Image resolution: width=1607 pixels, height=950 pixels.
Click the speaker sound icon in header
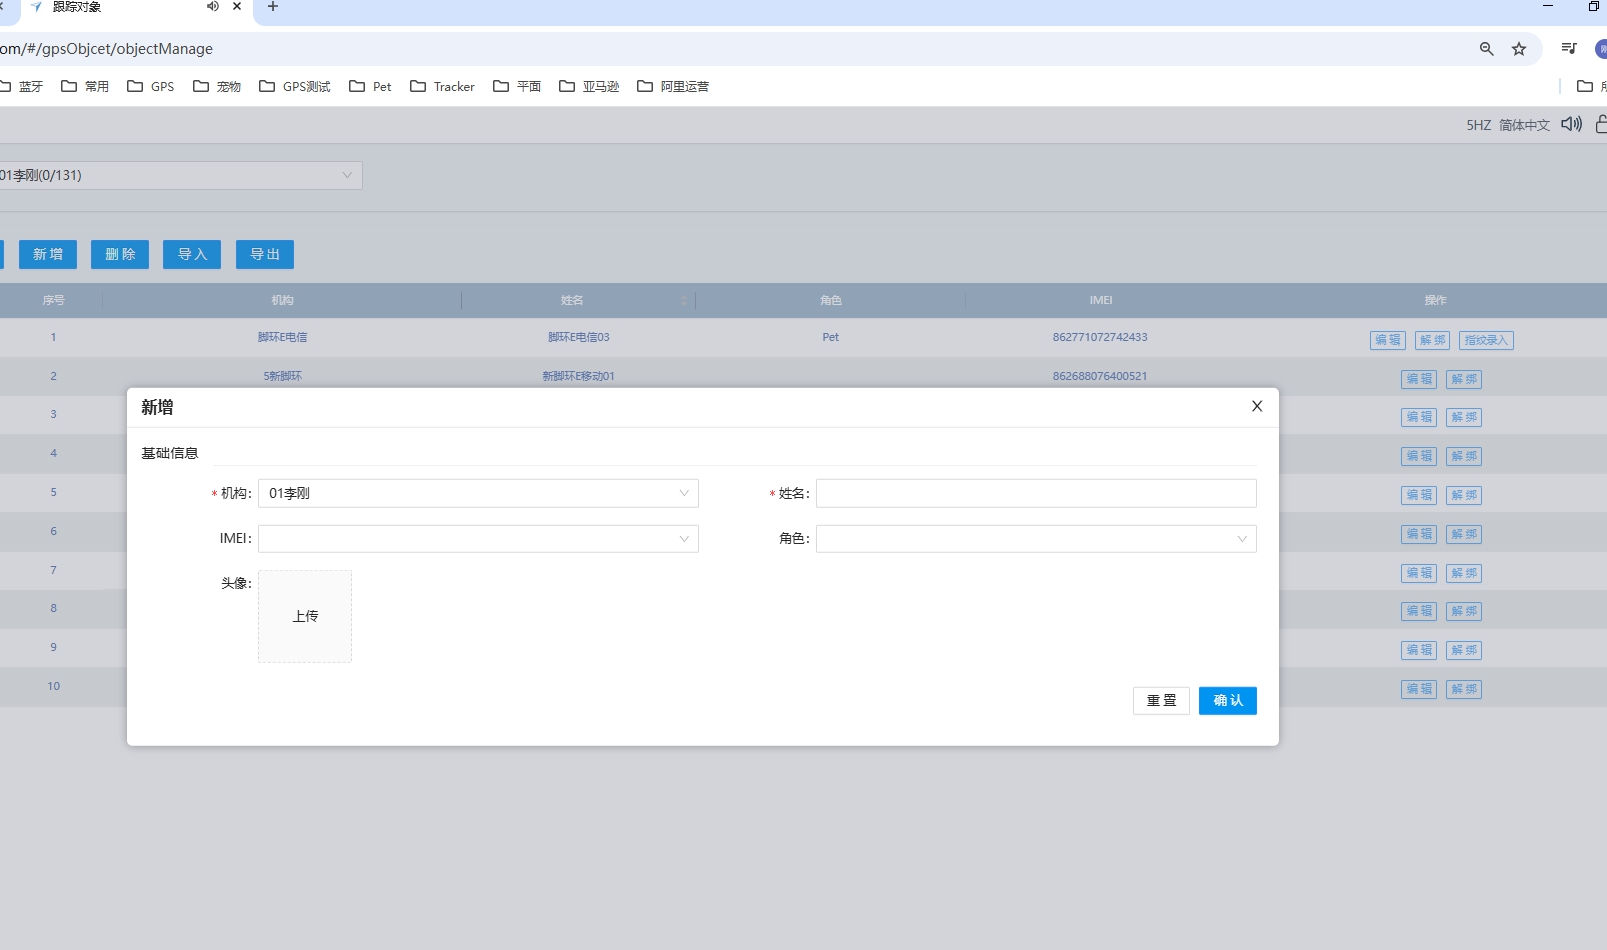pyautogui.click(x=1571, y=124)
